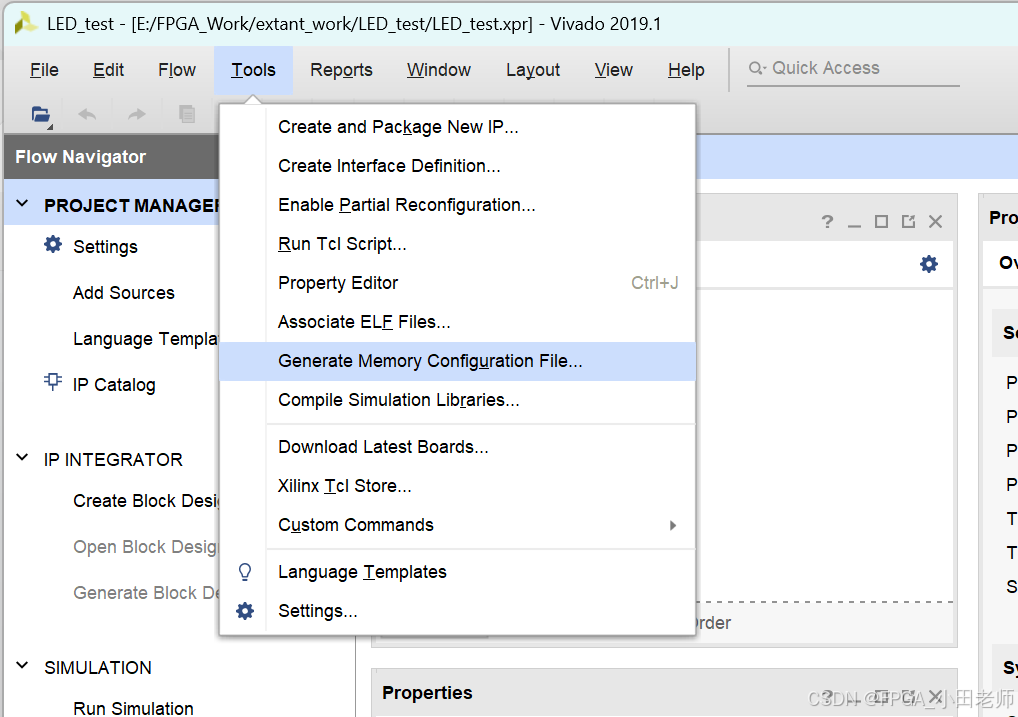The width and height of the screenshot is (1018, 717).
Task: Click the Quick Access search icon
Action: [x=757, y=68]
